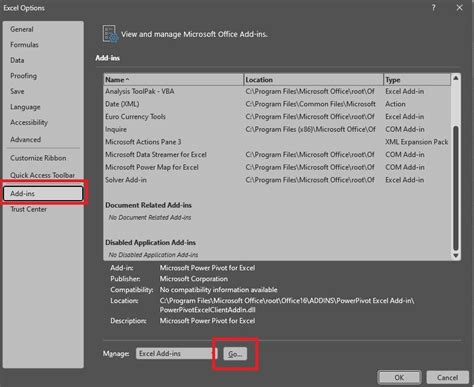Select Microsoft Data Streamer for Excel
Screen dimensions: 474x387
pos(277,155)
